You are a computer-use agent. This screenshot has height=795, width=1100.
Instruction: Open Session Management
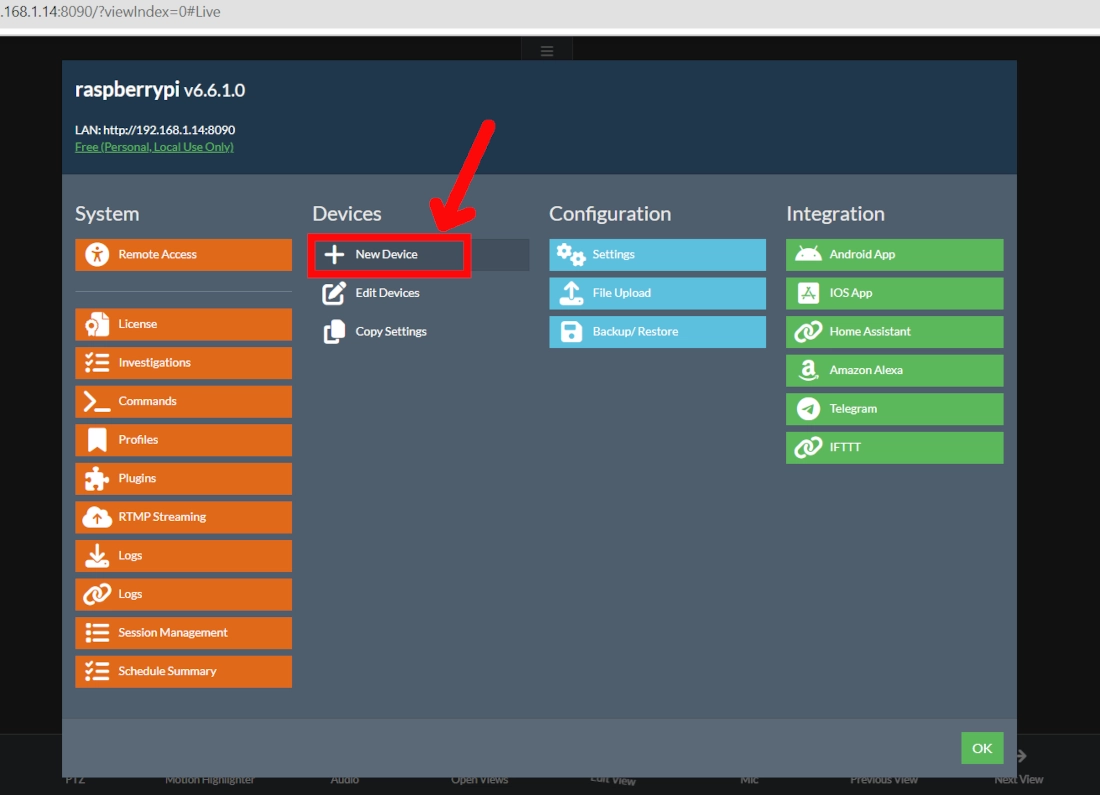183,633
